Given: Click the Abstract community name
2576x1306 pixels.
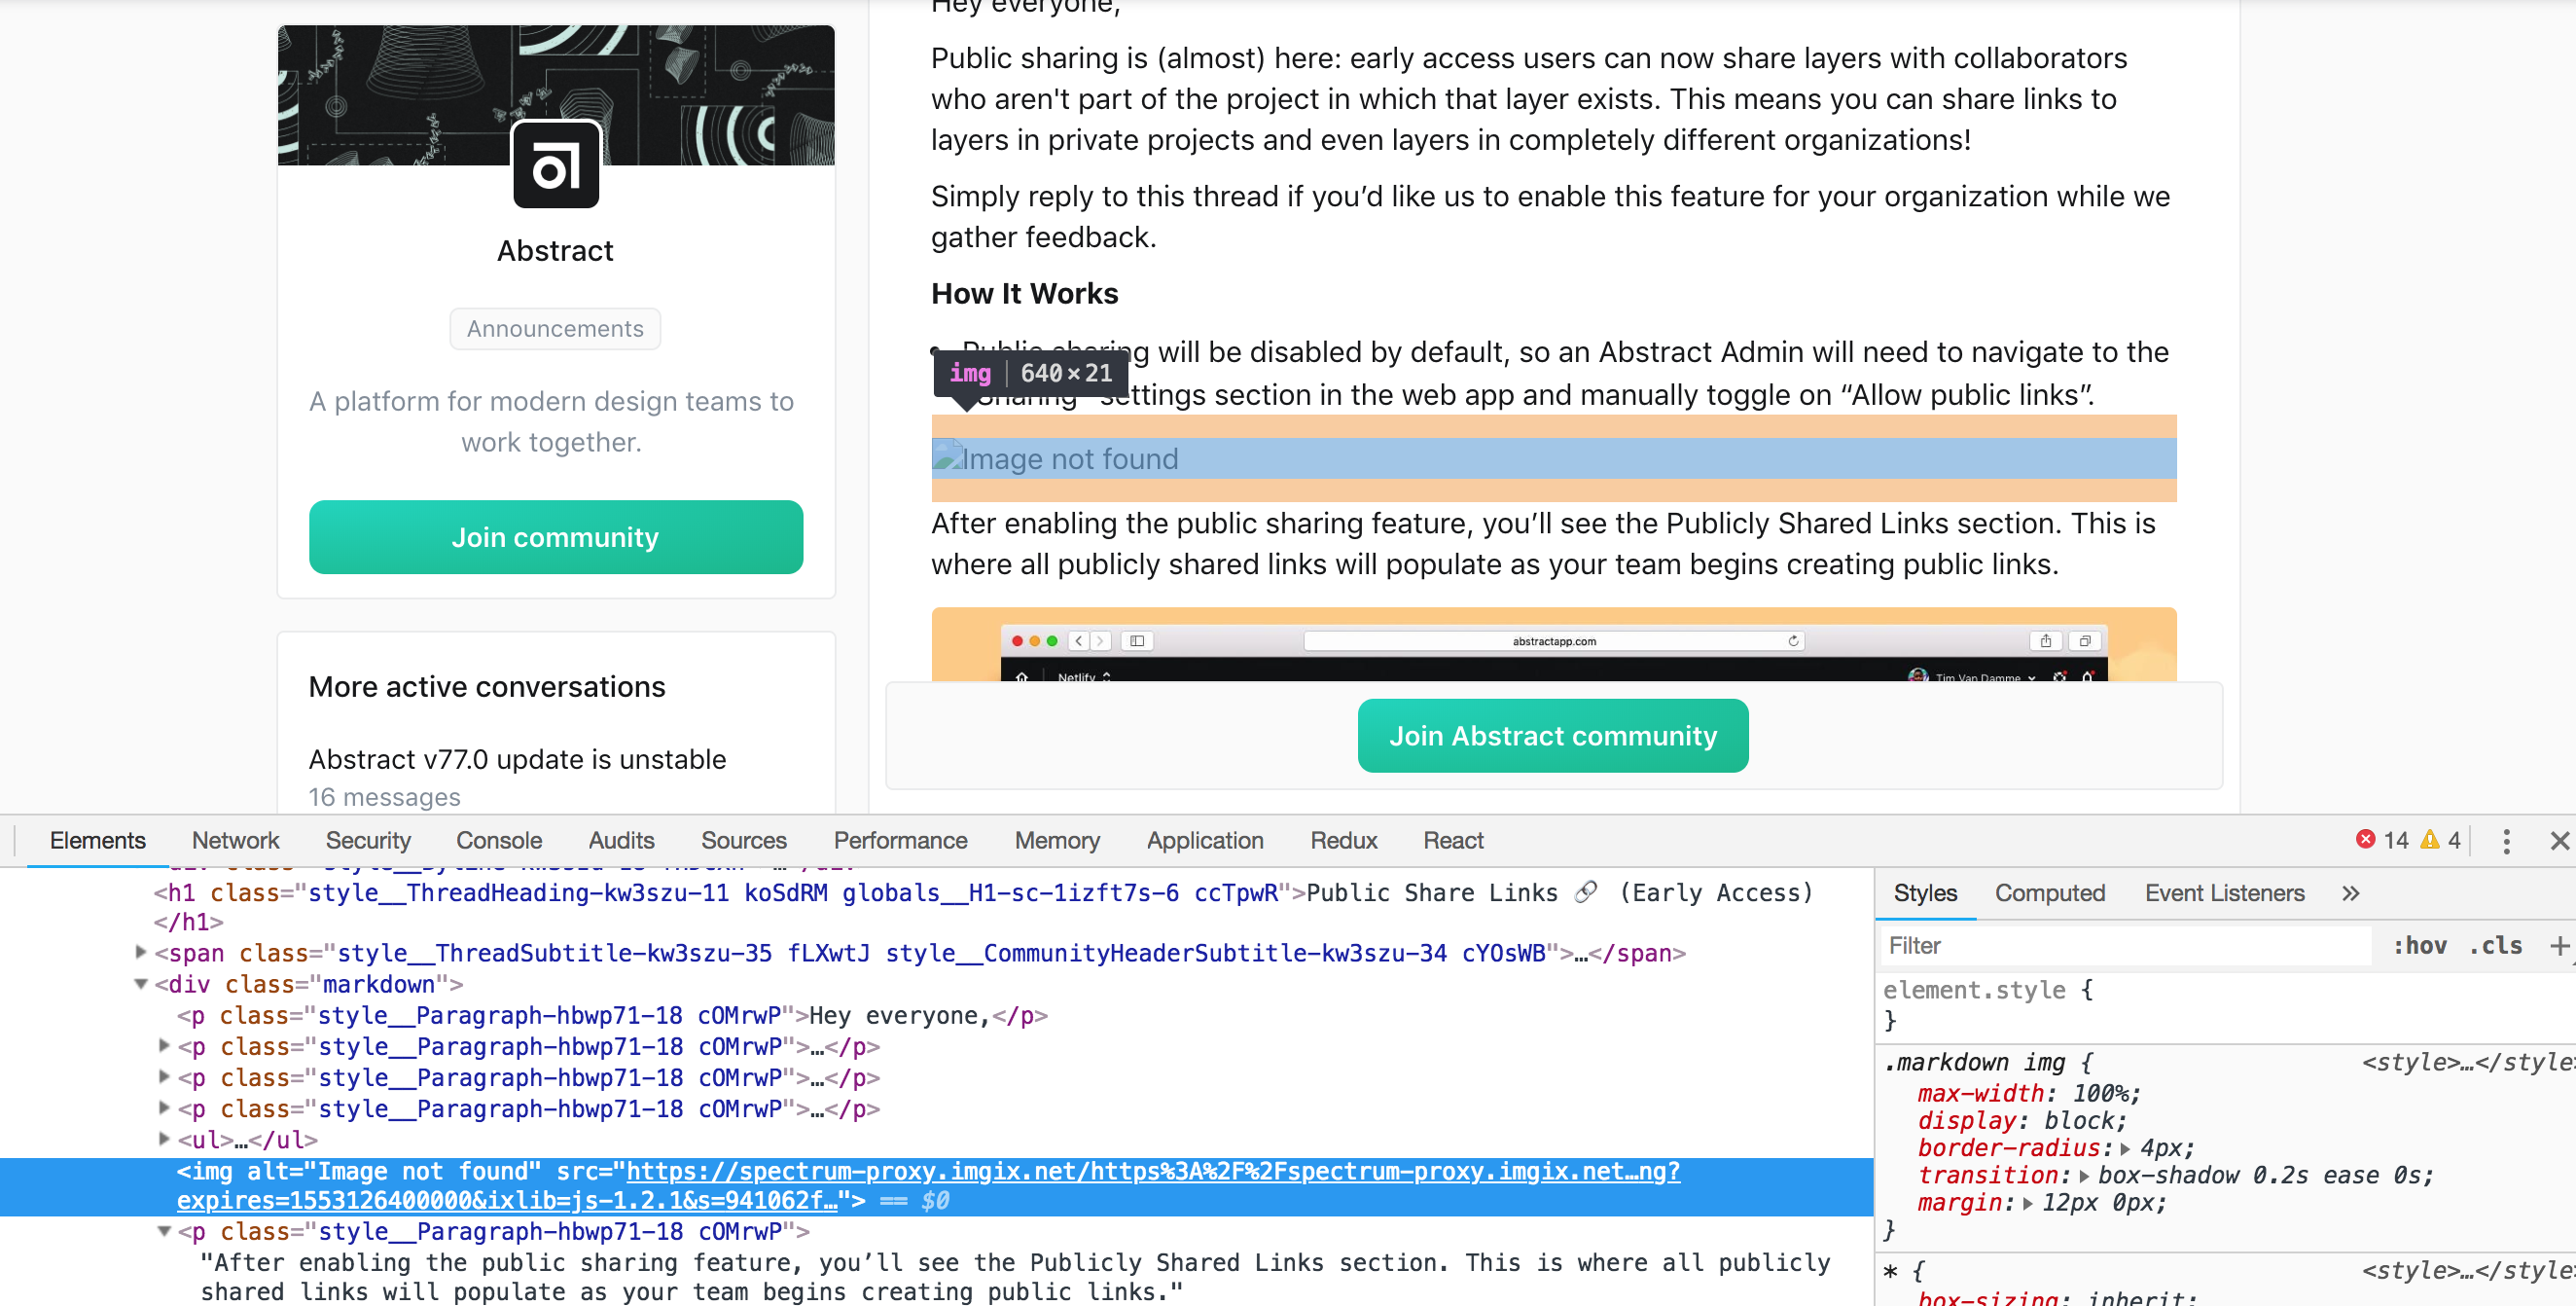Looking at the screenshot, I should click(555, 250).
